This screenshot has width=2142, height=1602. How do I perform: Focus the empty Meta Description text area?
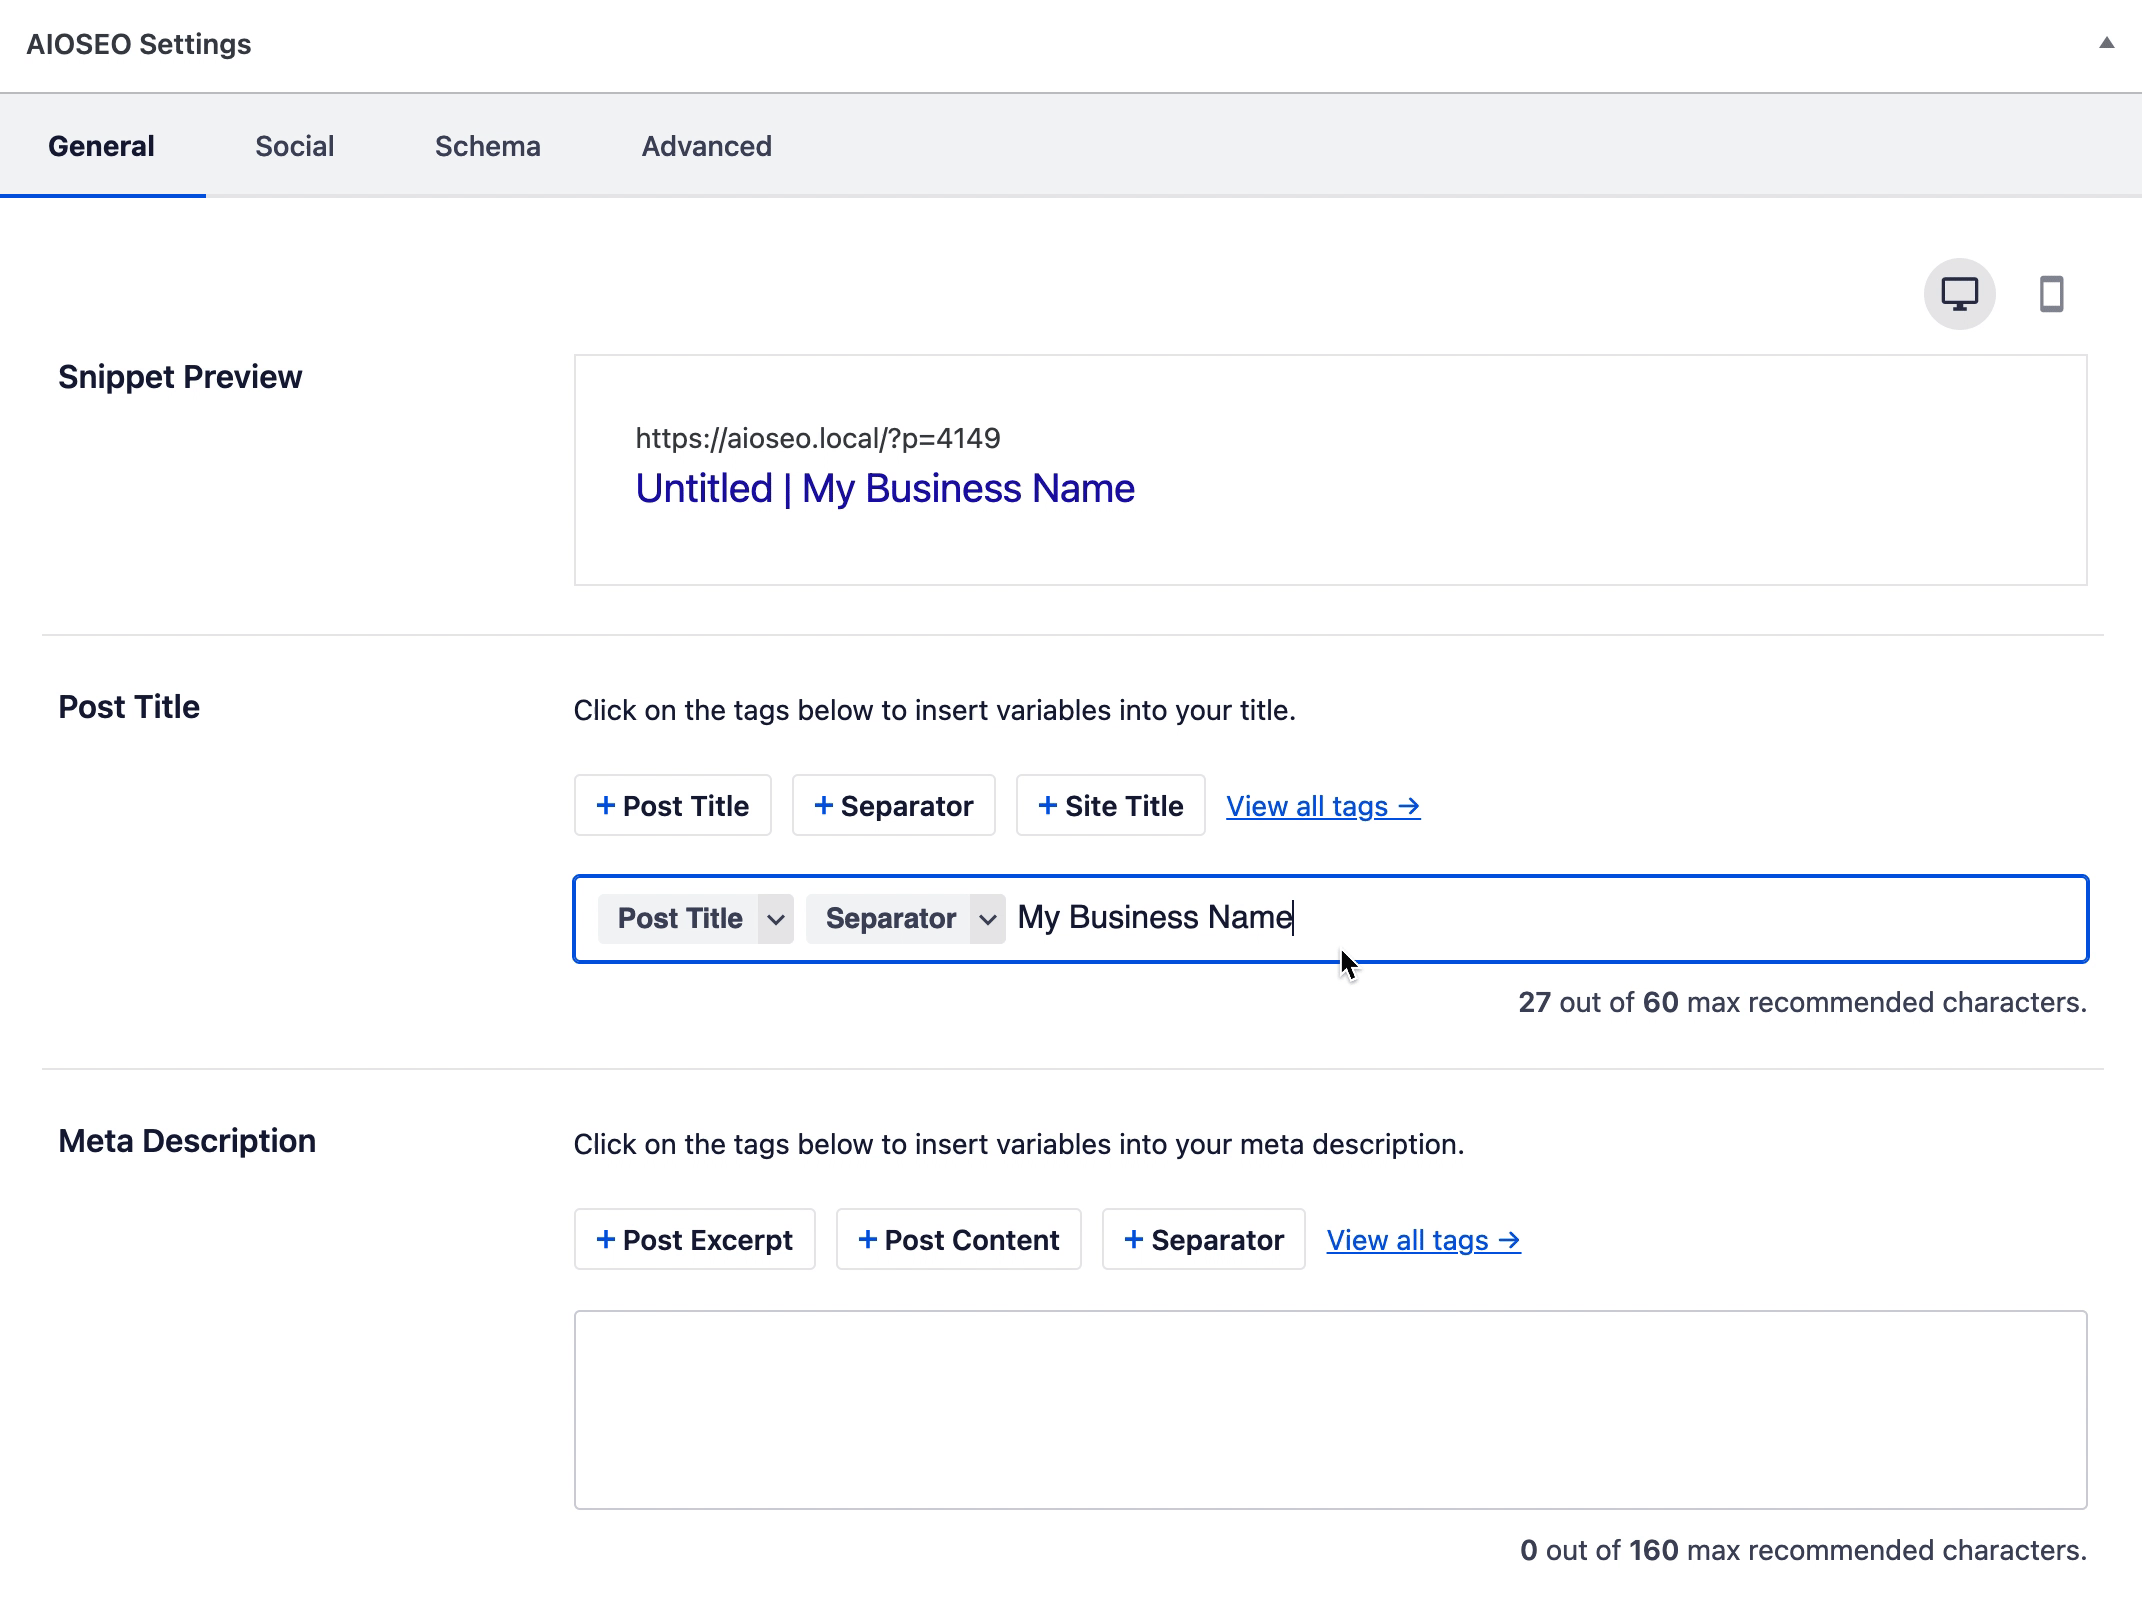click(x=1330, y=1409)
